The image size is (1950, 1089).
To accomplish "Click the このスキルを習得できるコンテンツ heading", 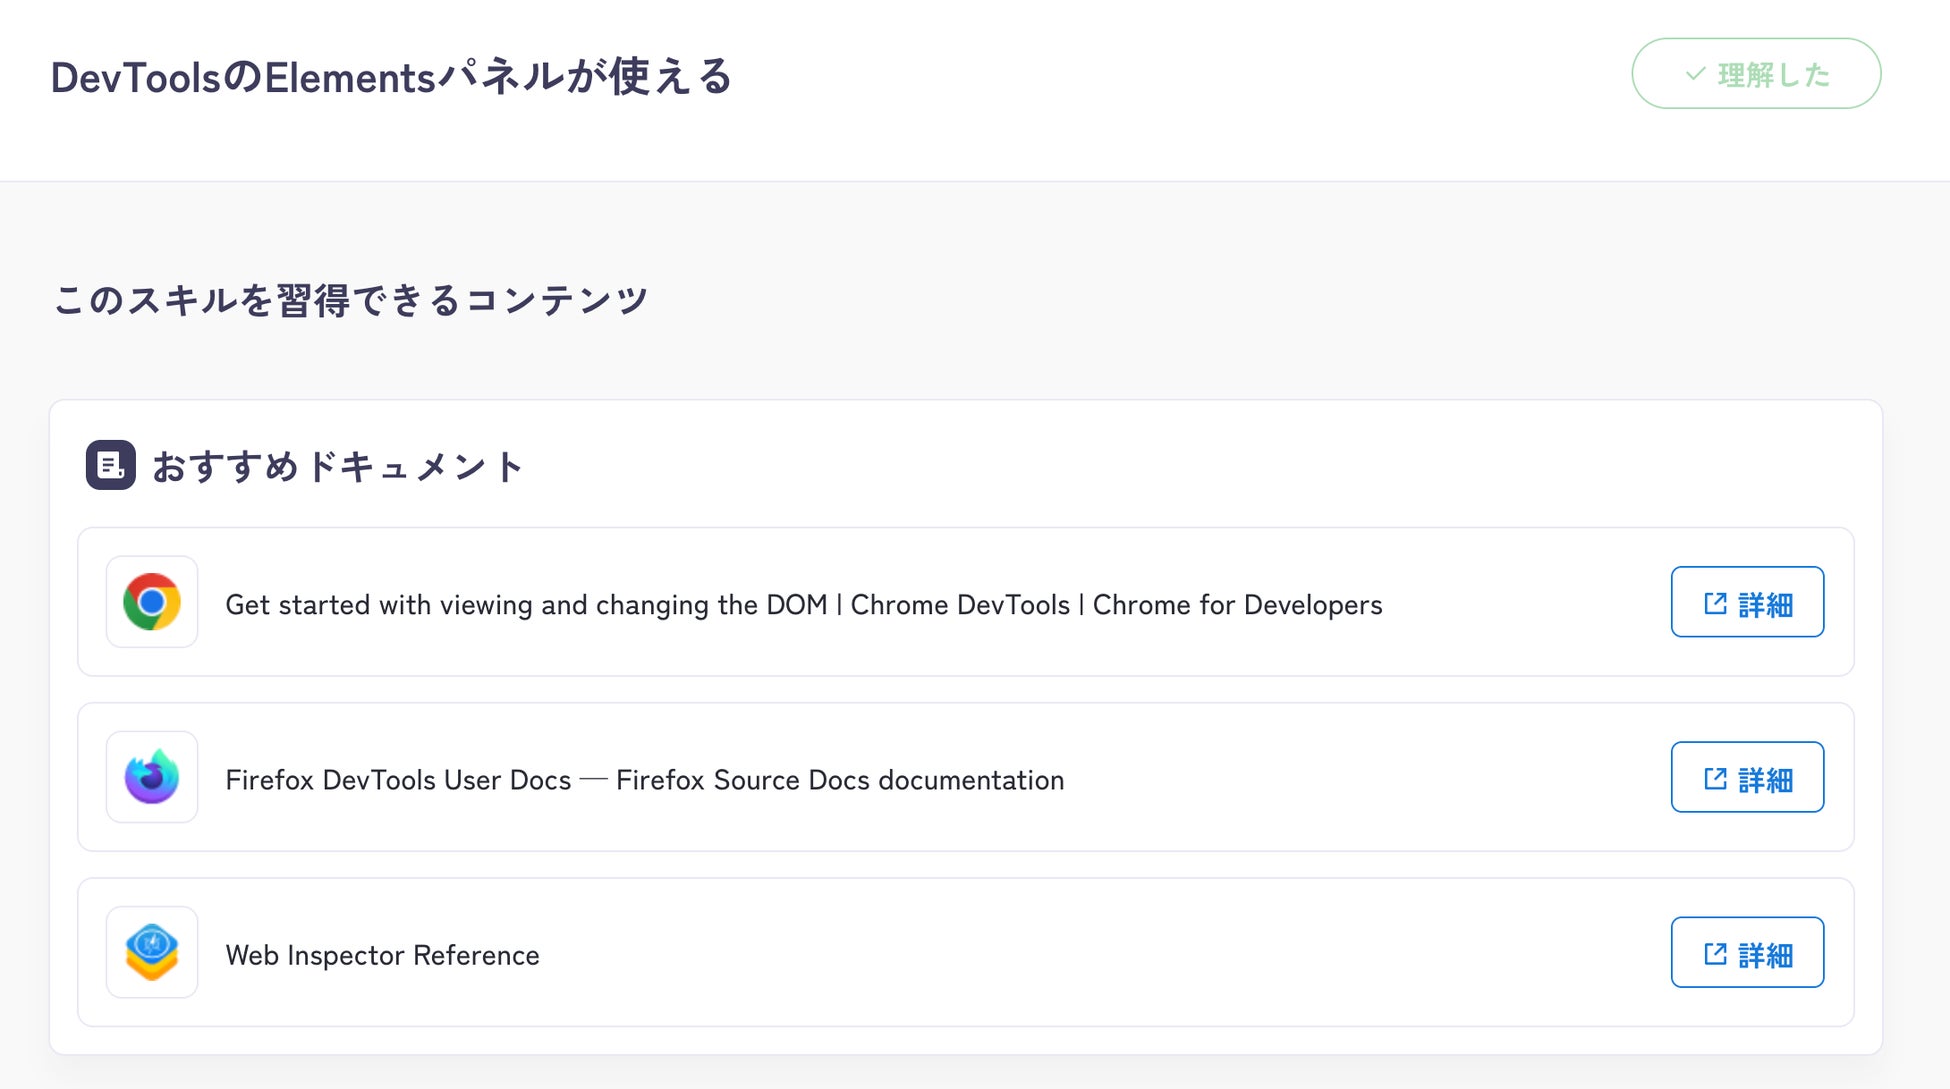I will coord(351,300).
